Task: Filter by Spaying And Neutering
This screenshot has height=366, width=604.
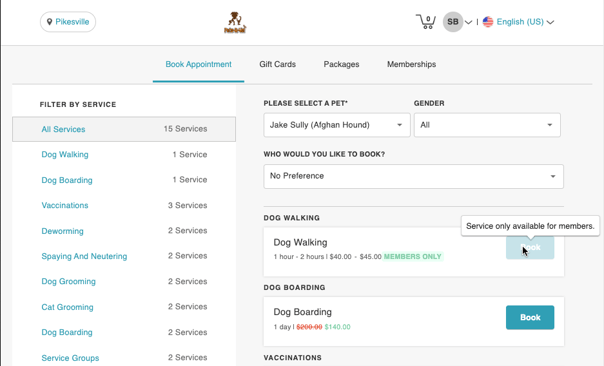Action: [x=84, y=256]
